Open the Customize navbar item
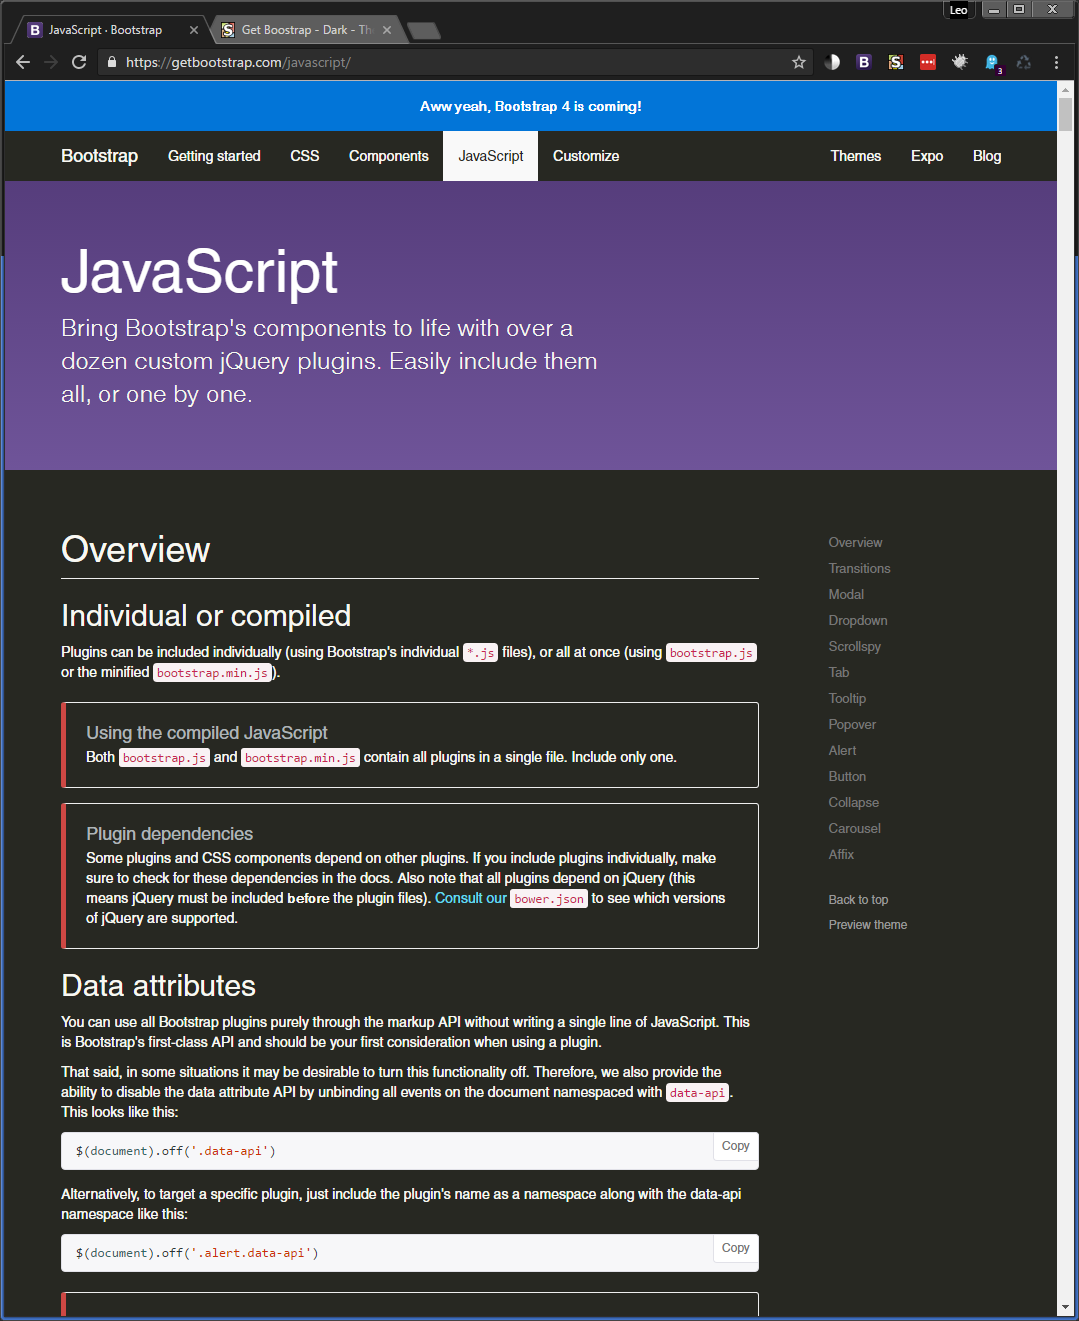 click(x=586, y=156)
